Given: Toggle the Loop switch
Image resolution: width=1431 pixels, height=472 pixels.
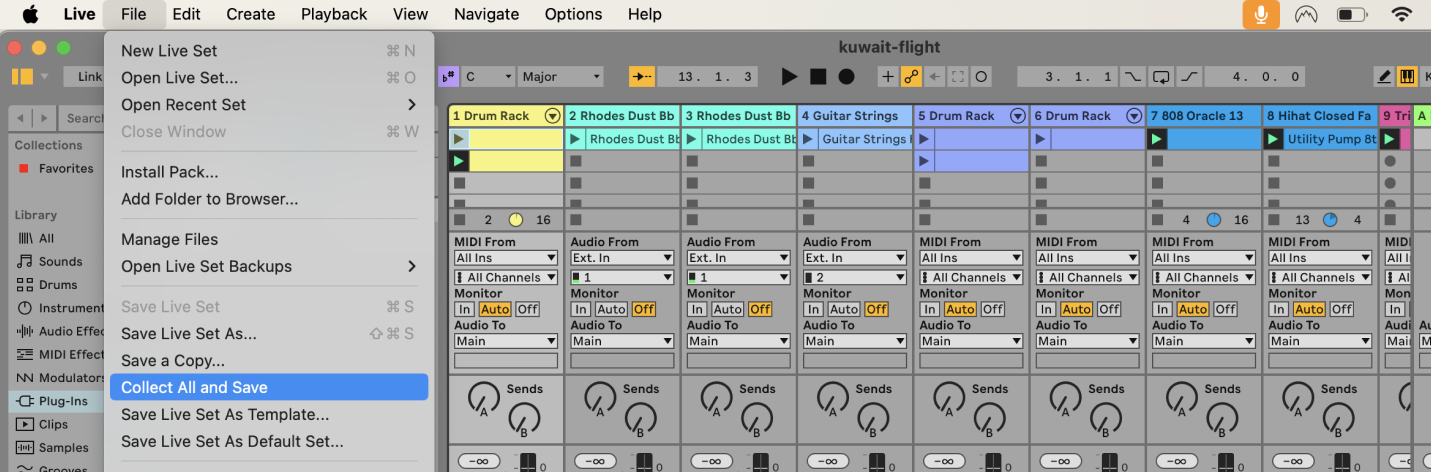Looking at the screenshot, I should [1160, 76].
